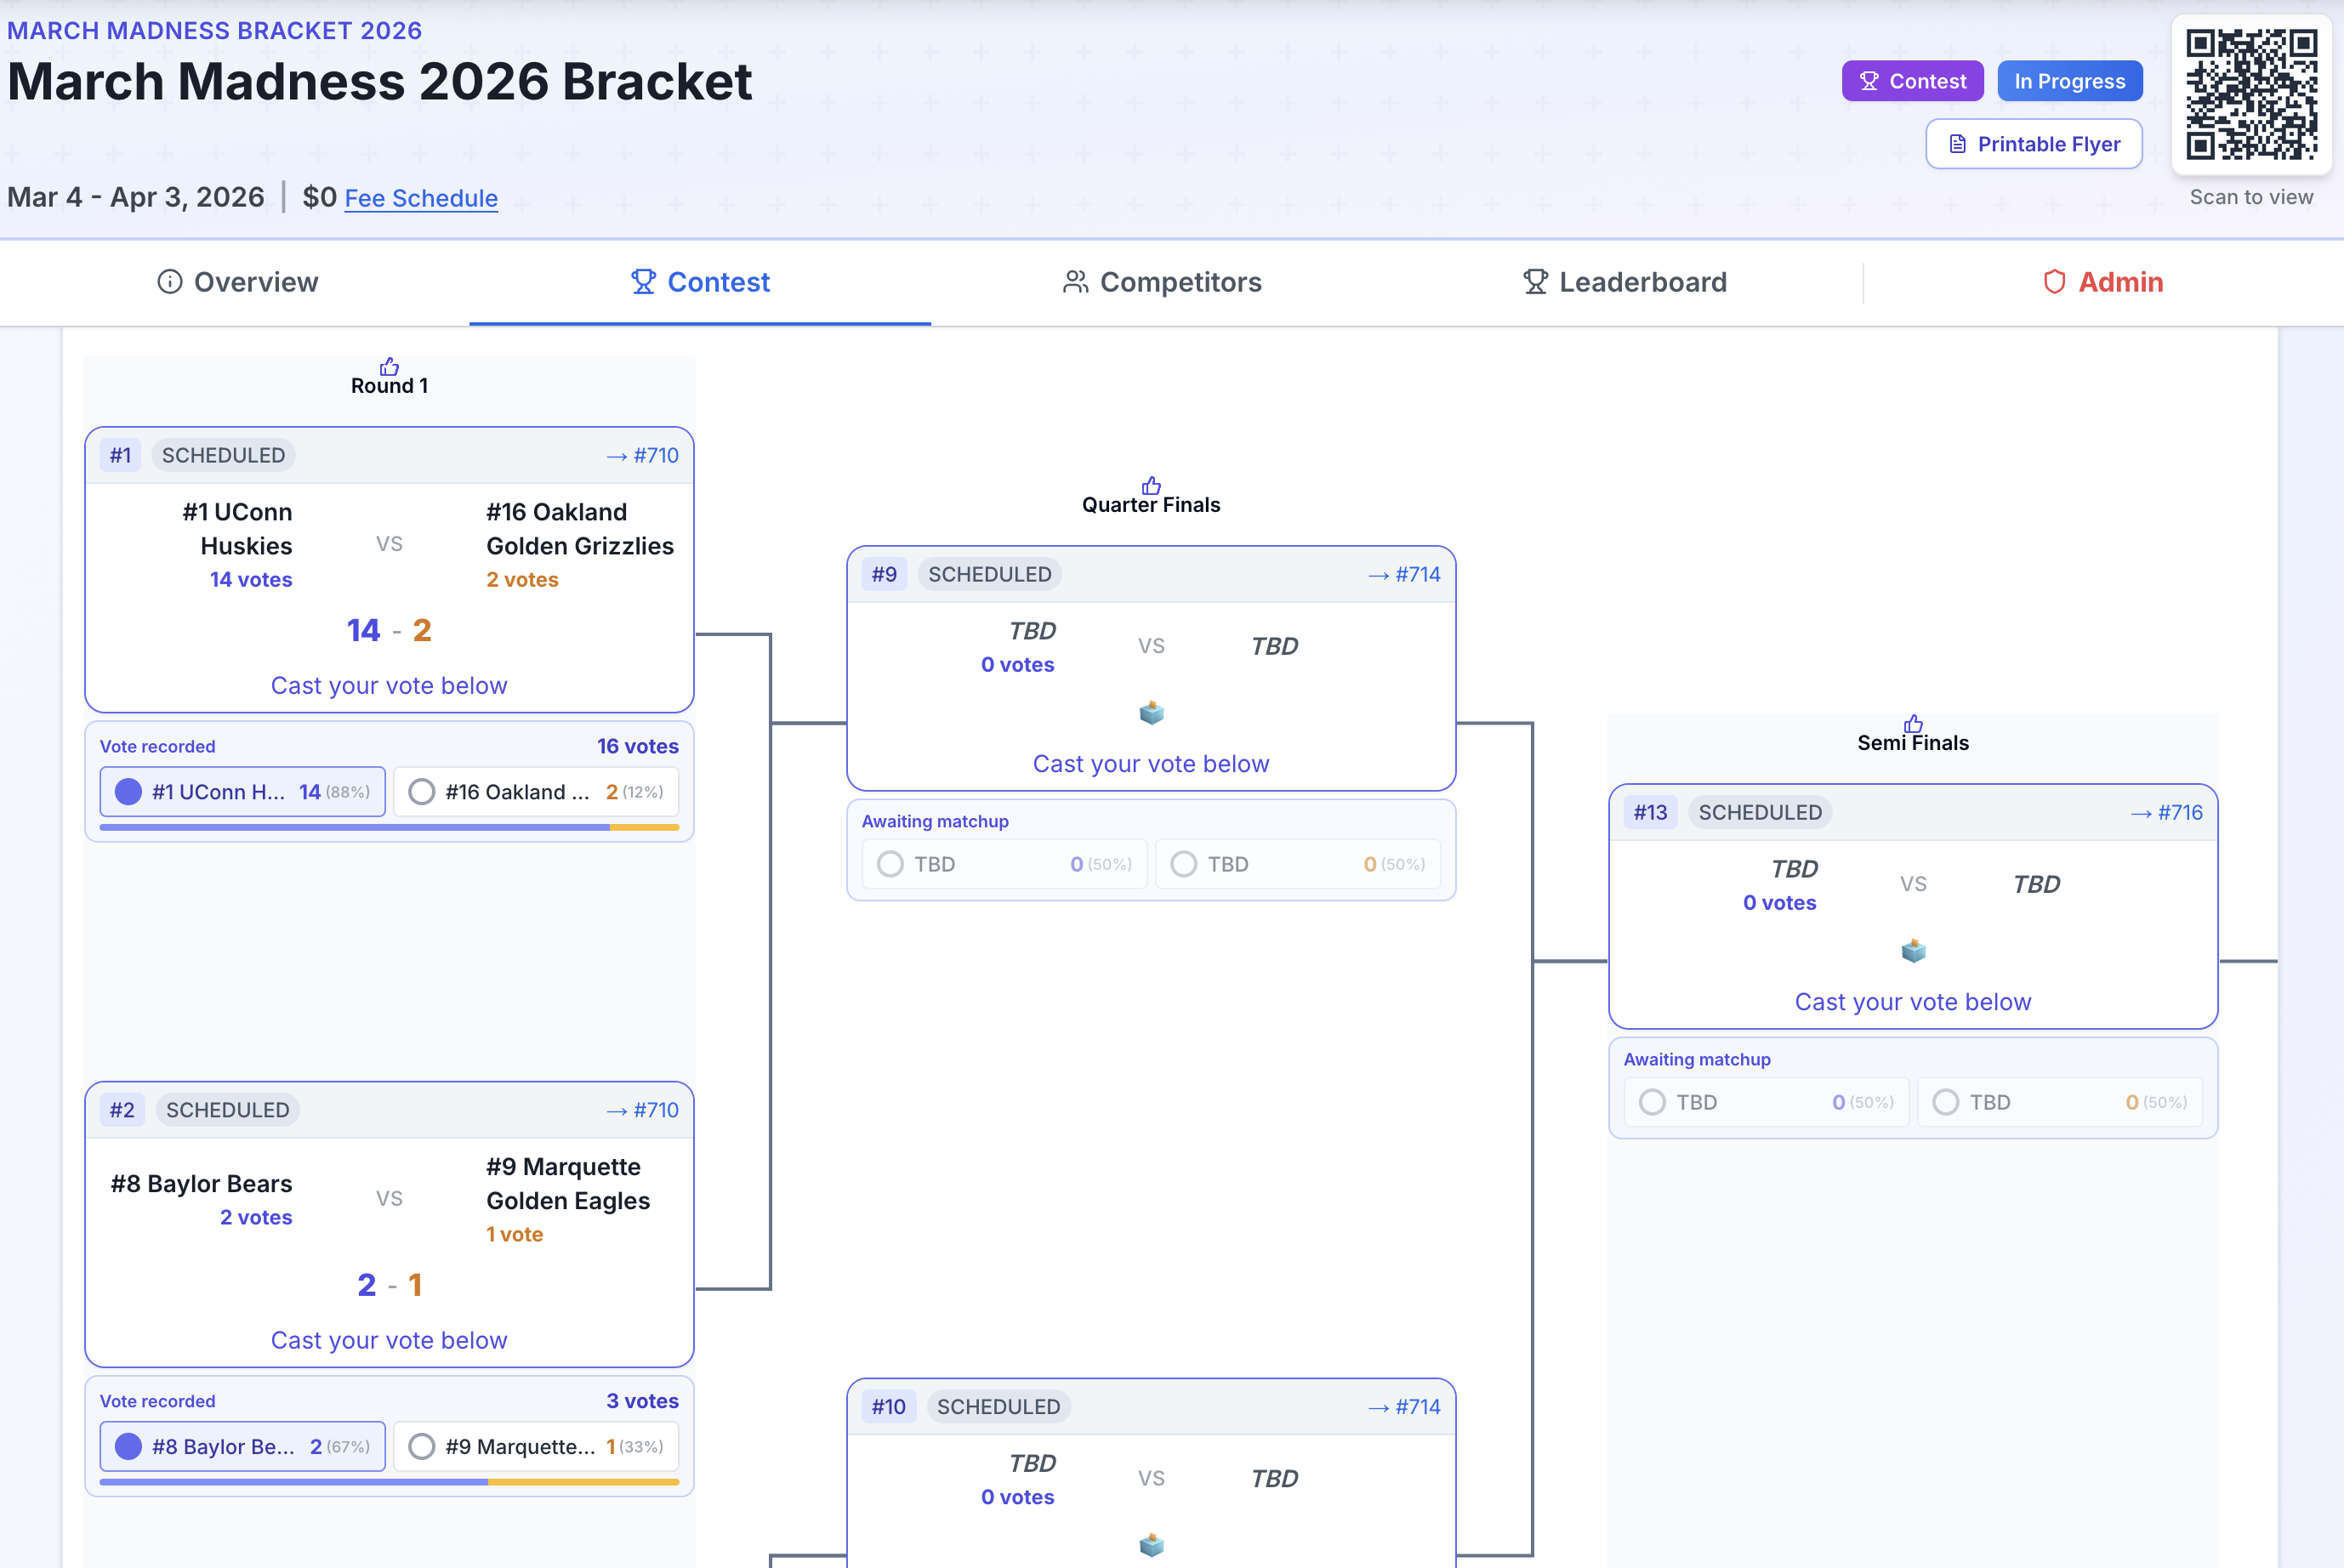Click the info icon next to Overview

168,281
